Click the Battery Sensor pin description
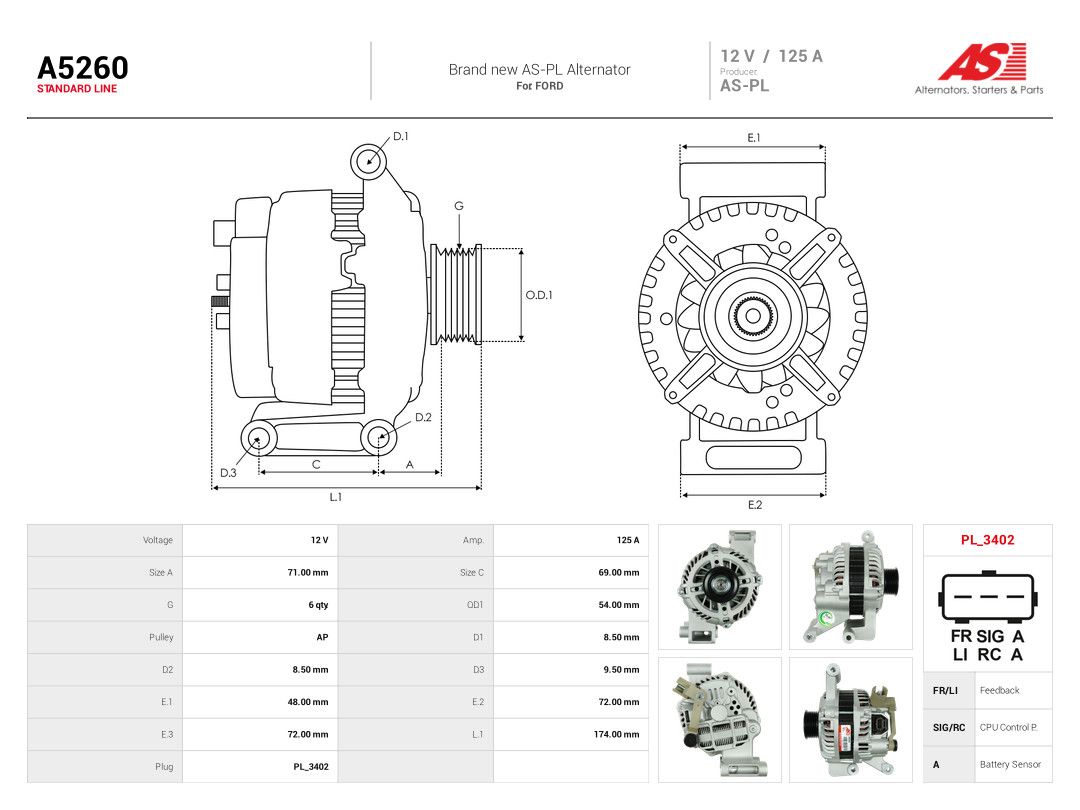Screen dimensions: 1080x810 pos(1010,765)
